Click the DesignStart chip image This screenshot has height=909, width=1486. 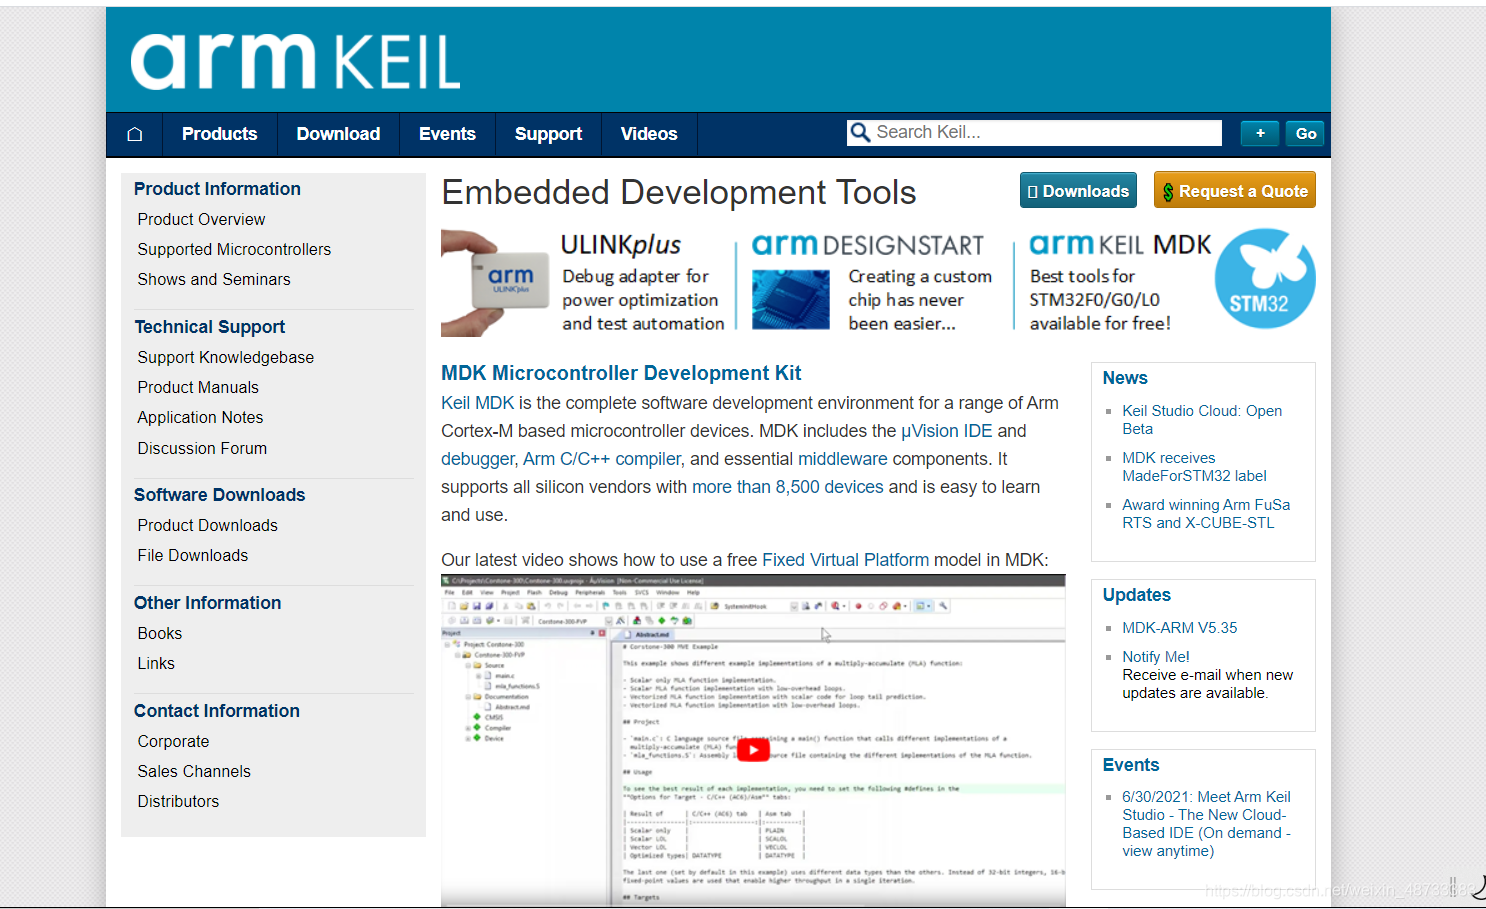pyautogui.click(x=790, y=300)
